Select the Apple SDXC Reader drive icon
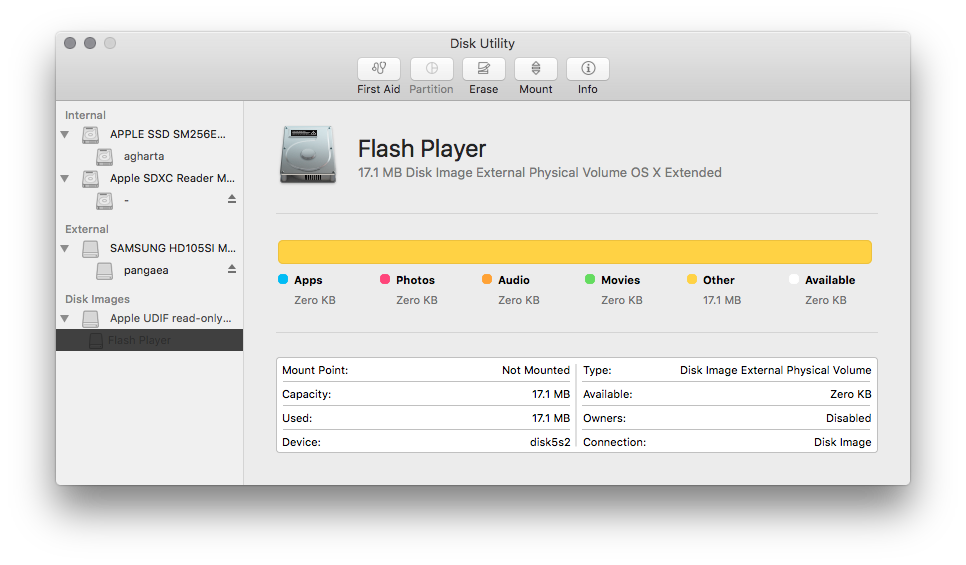Screen dimensions: 966x565 pos(91,179)
